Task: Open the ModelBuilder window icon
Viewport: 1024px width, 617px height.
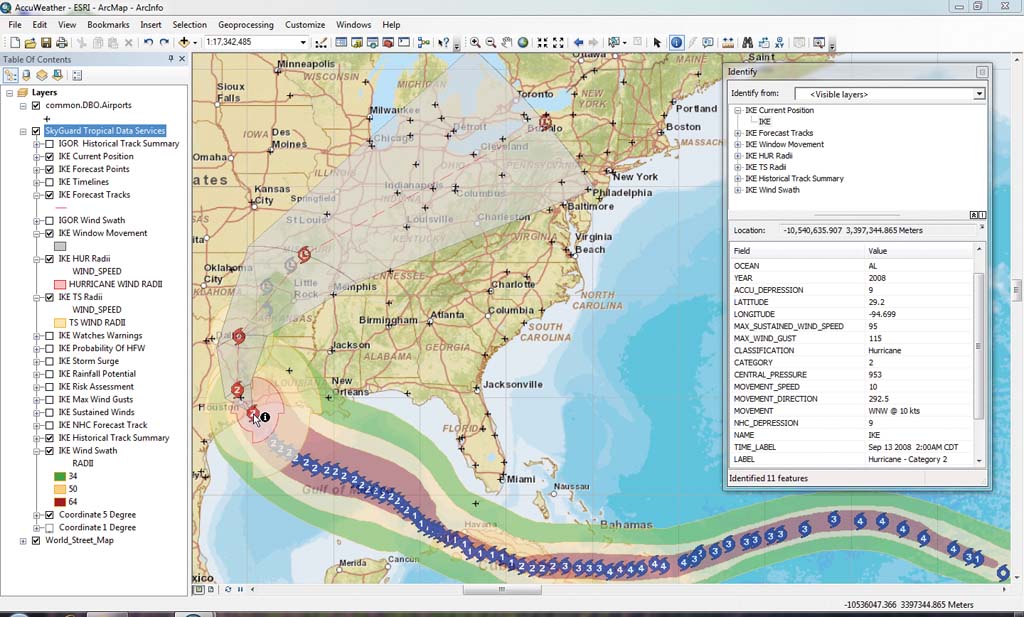Action: 423,42
